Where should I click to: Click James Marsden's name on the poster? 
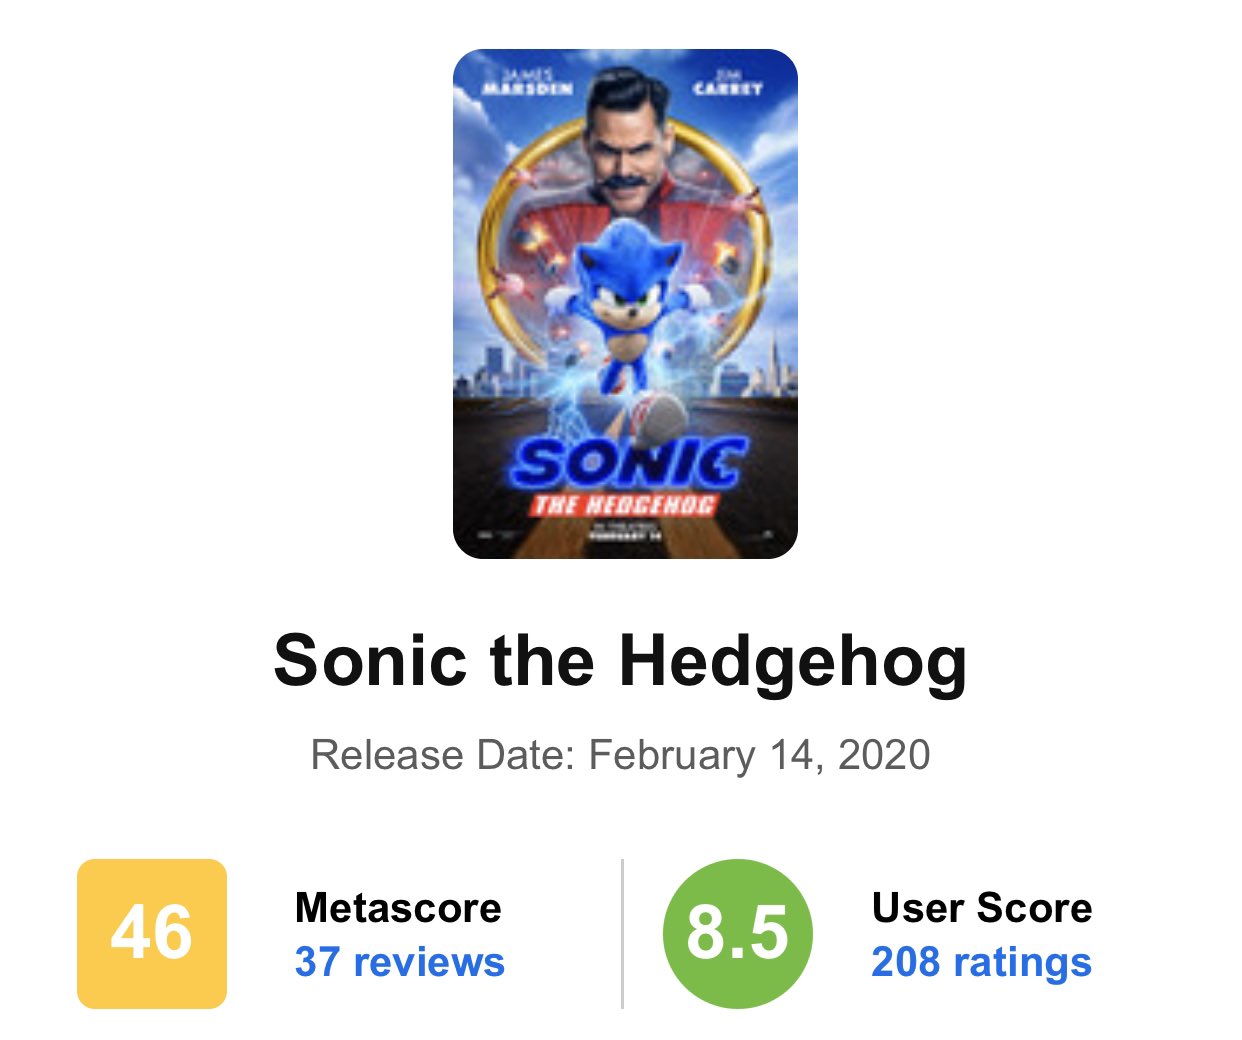[x=527, y=82]
